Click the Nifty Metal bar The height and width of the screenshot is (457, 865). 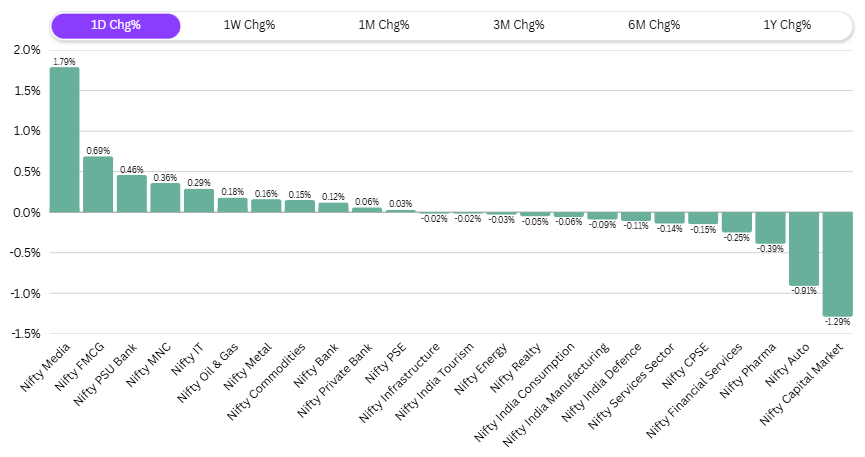point(266,206)
